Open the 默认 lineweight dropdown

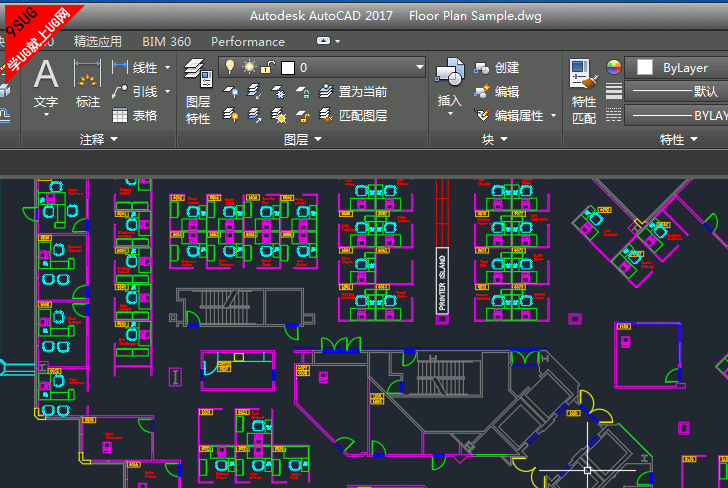pos(676,91)
